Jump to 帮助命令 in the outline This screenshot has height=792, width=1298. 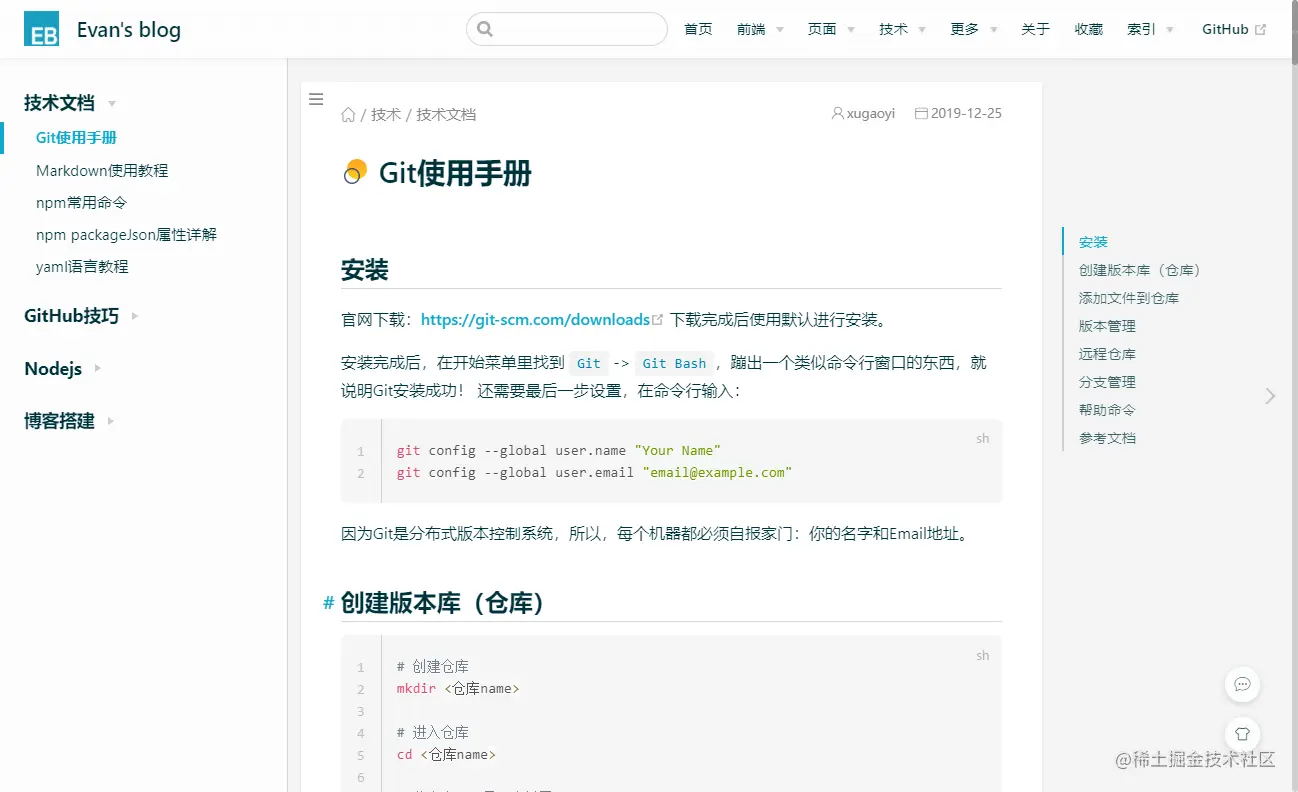1107,410
